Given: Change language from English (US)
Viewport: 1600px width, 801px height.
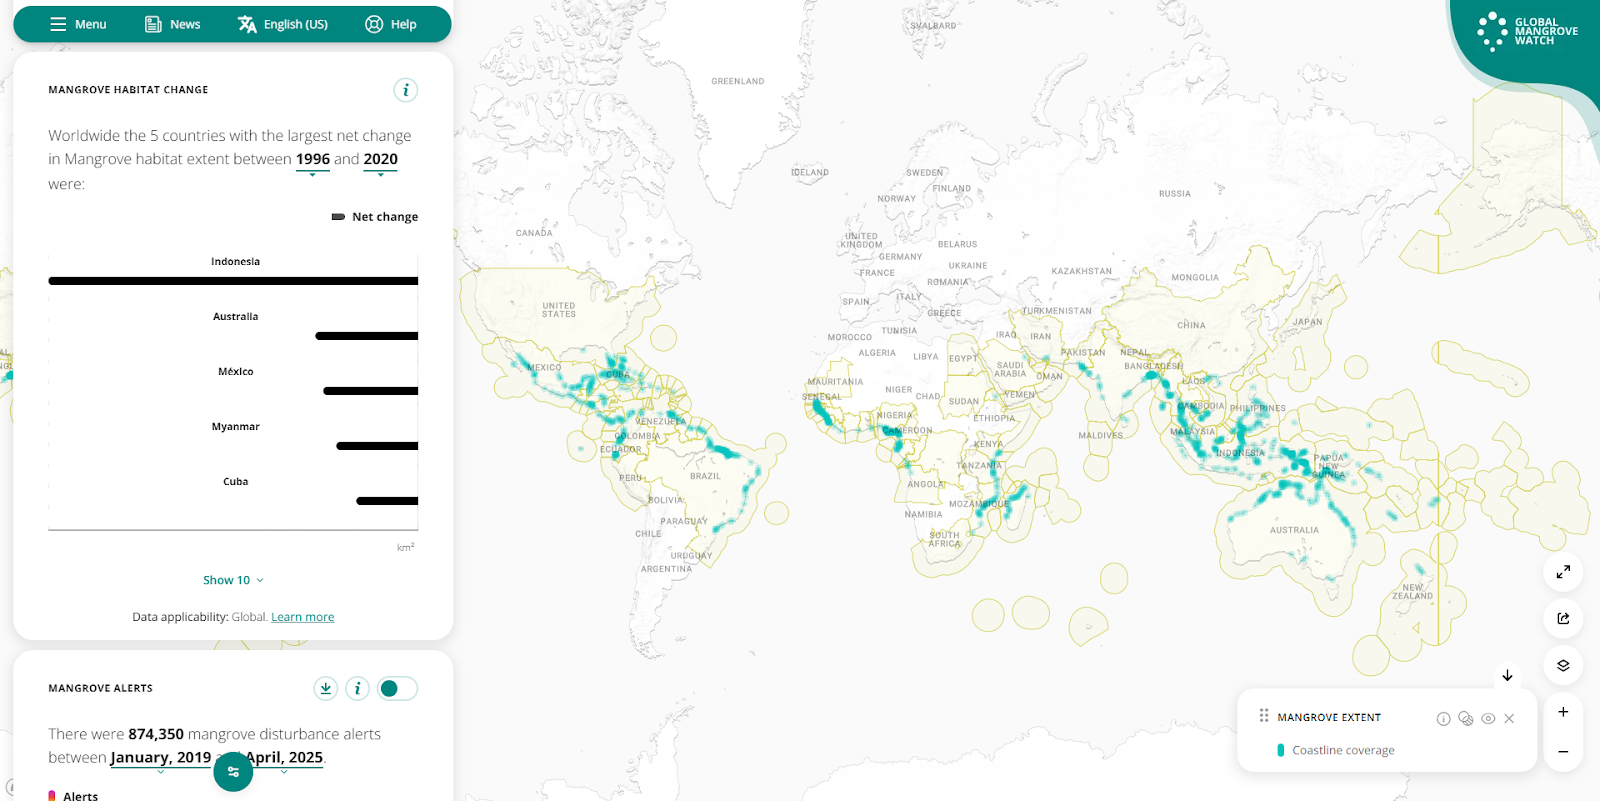Looking at the screenshot, I should click(x=283, y=24).
